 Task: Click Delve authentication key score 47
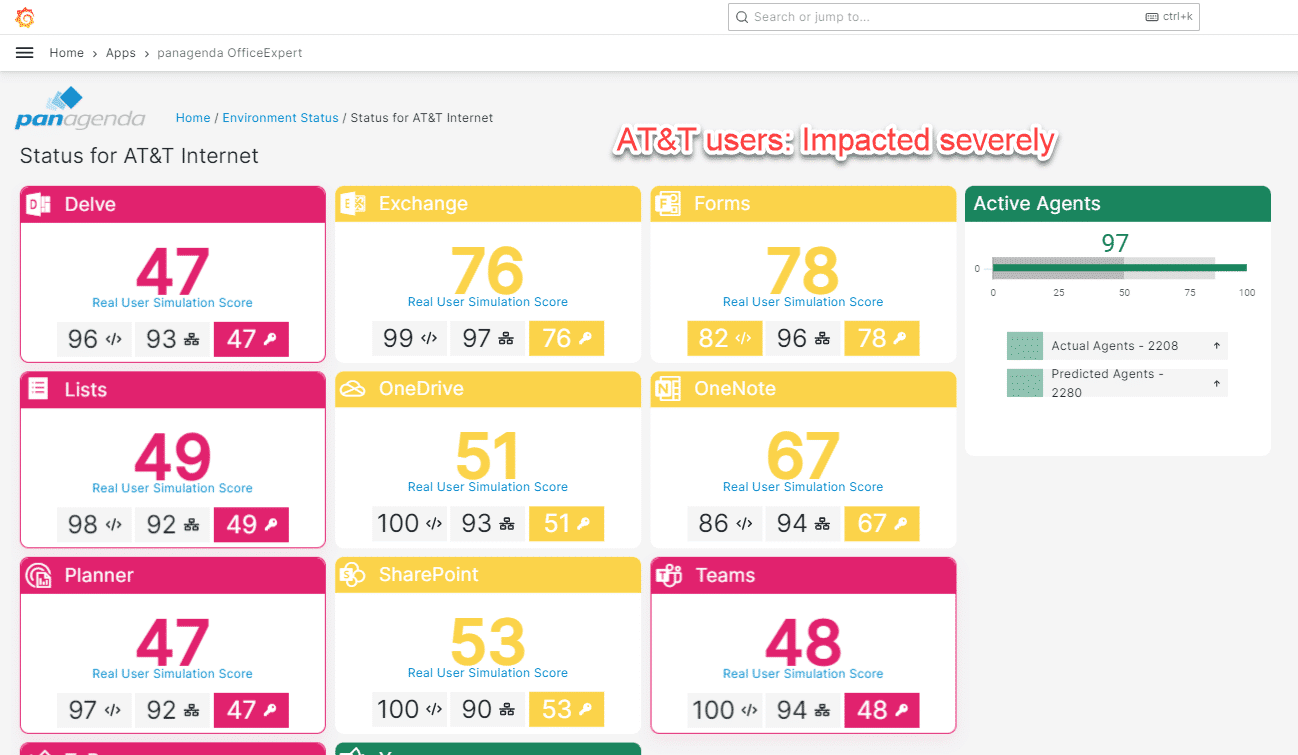coord(251,339)
